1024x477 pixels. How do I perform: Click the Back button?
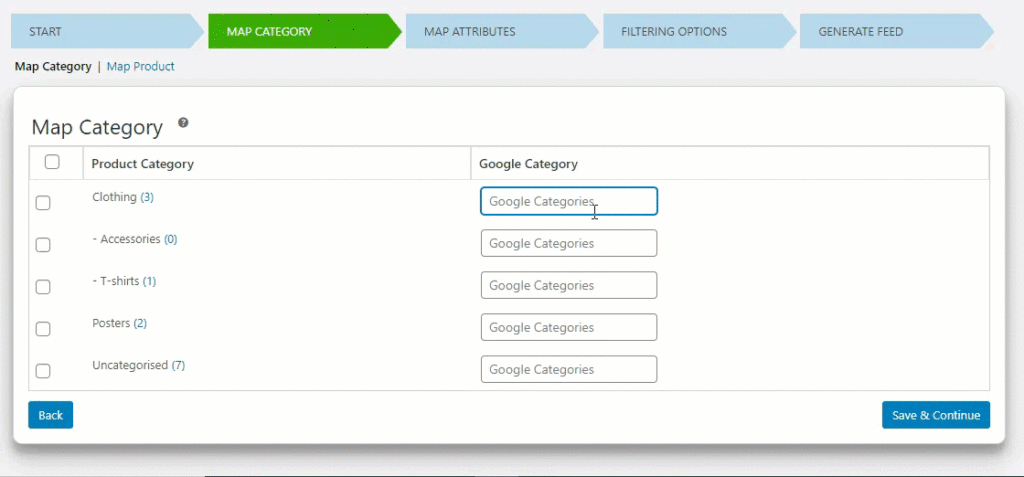[50, 415]
